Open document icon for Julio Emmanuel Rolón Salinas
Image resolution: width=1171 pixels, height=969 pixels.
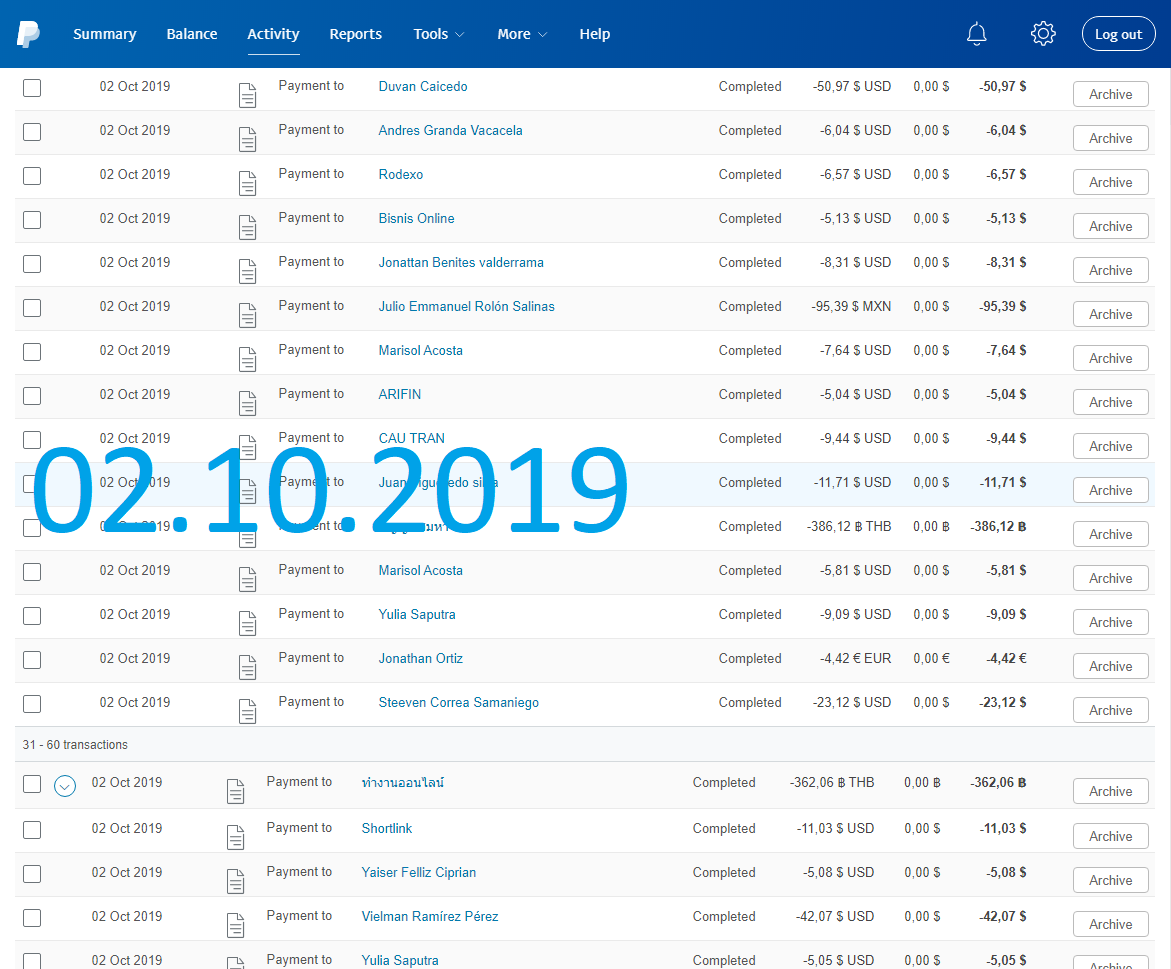coord(247,315)
